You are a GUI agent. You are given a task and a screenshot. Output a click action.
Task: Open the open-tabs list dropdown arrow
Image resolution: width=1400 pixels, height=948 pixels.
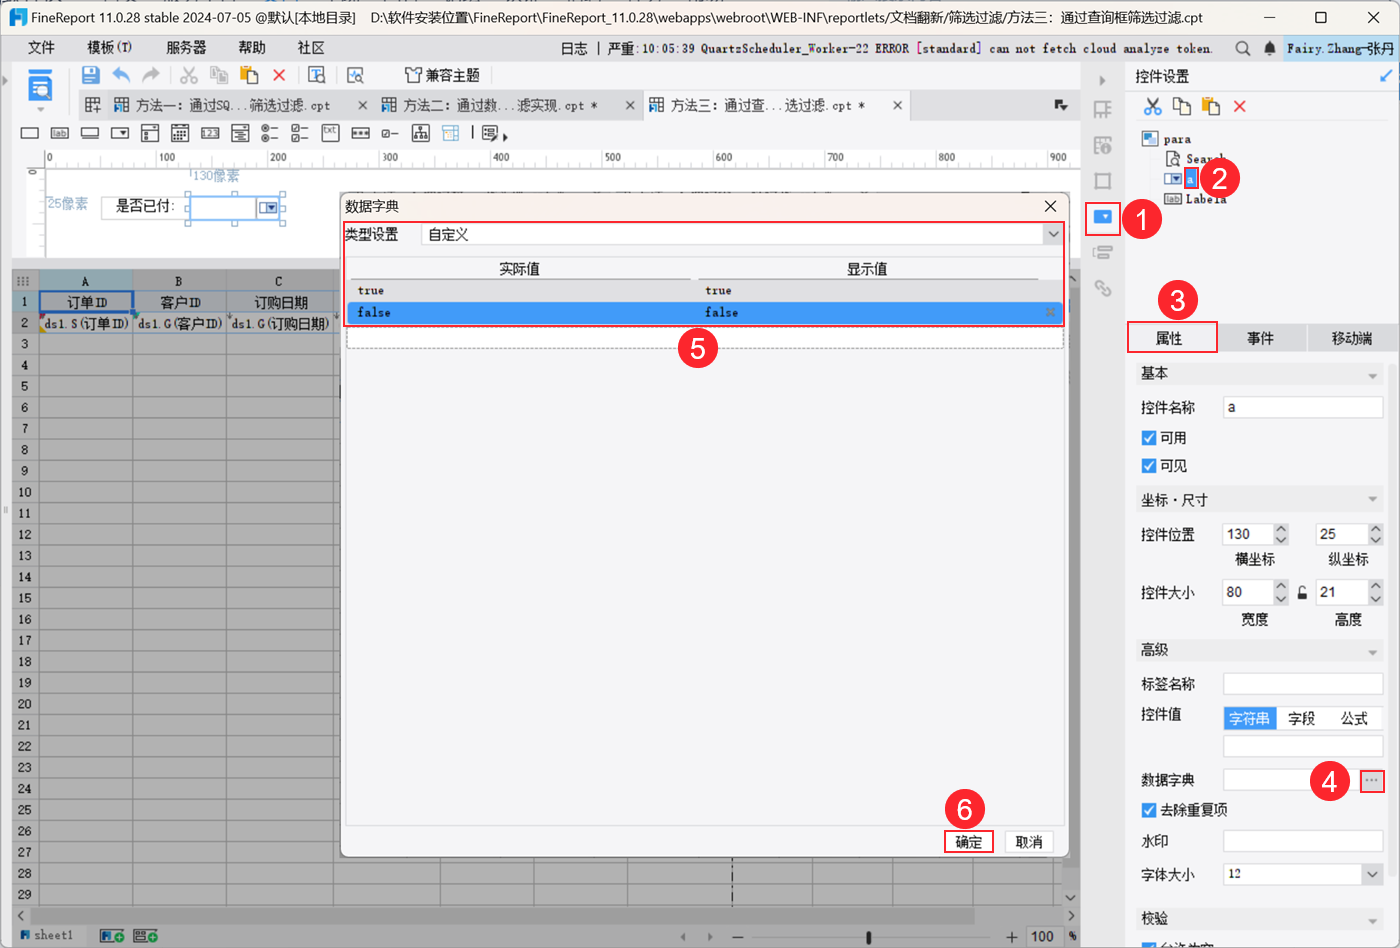pyautogui.click(x=1061, y=105)
